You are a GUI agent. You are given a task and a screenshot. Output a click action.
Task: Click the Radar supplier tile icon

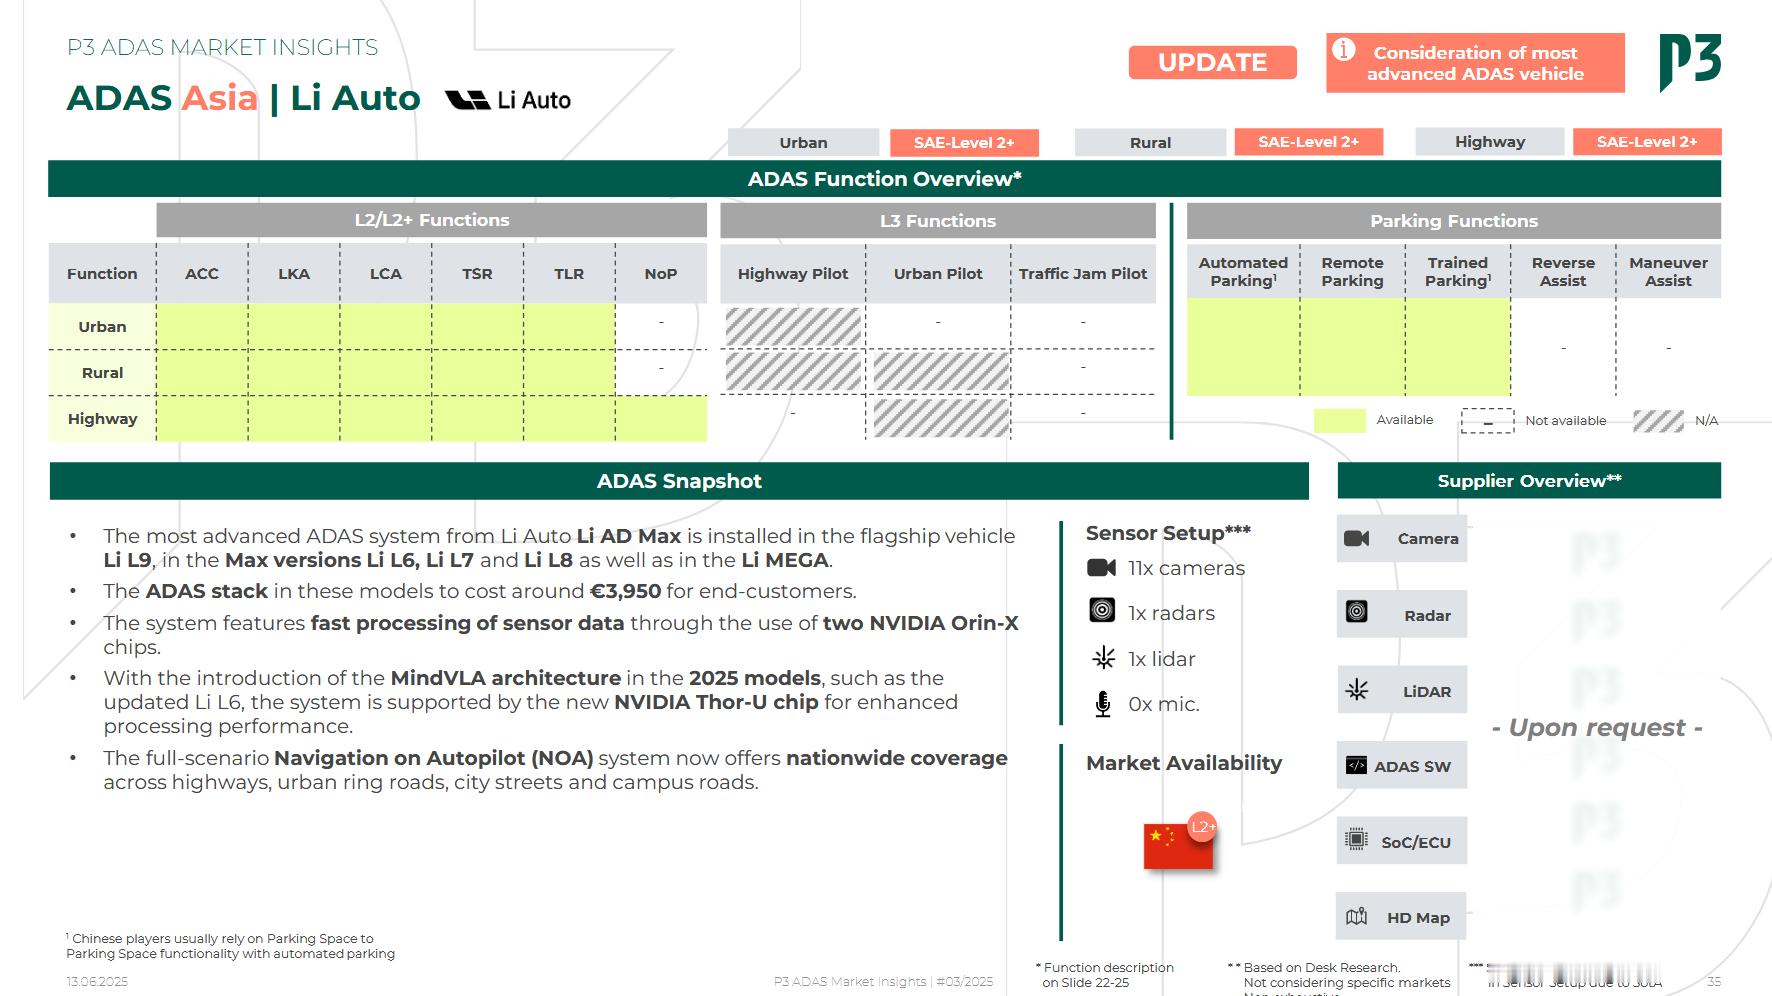click(1357, 611)
